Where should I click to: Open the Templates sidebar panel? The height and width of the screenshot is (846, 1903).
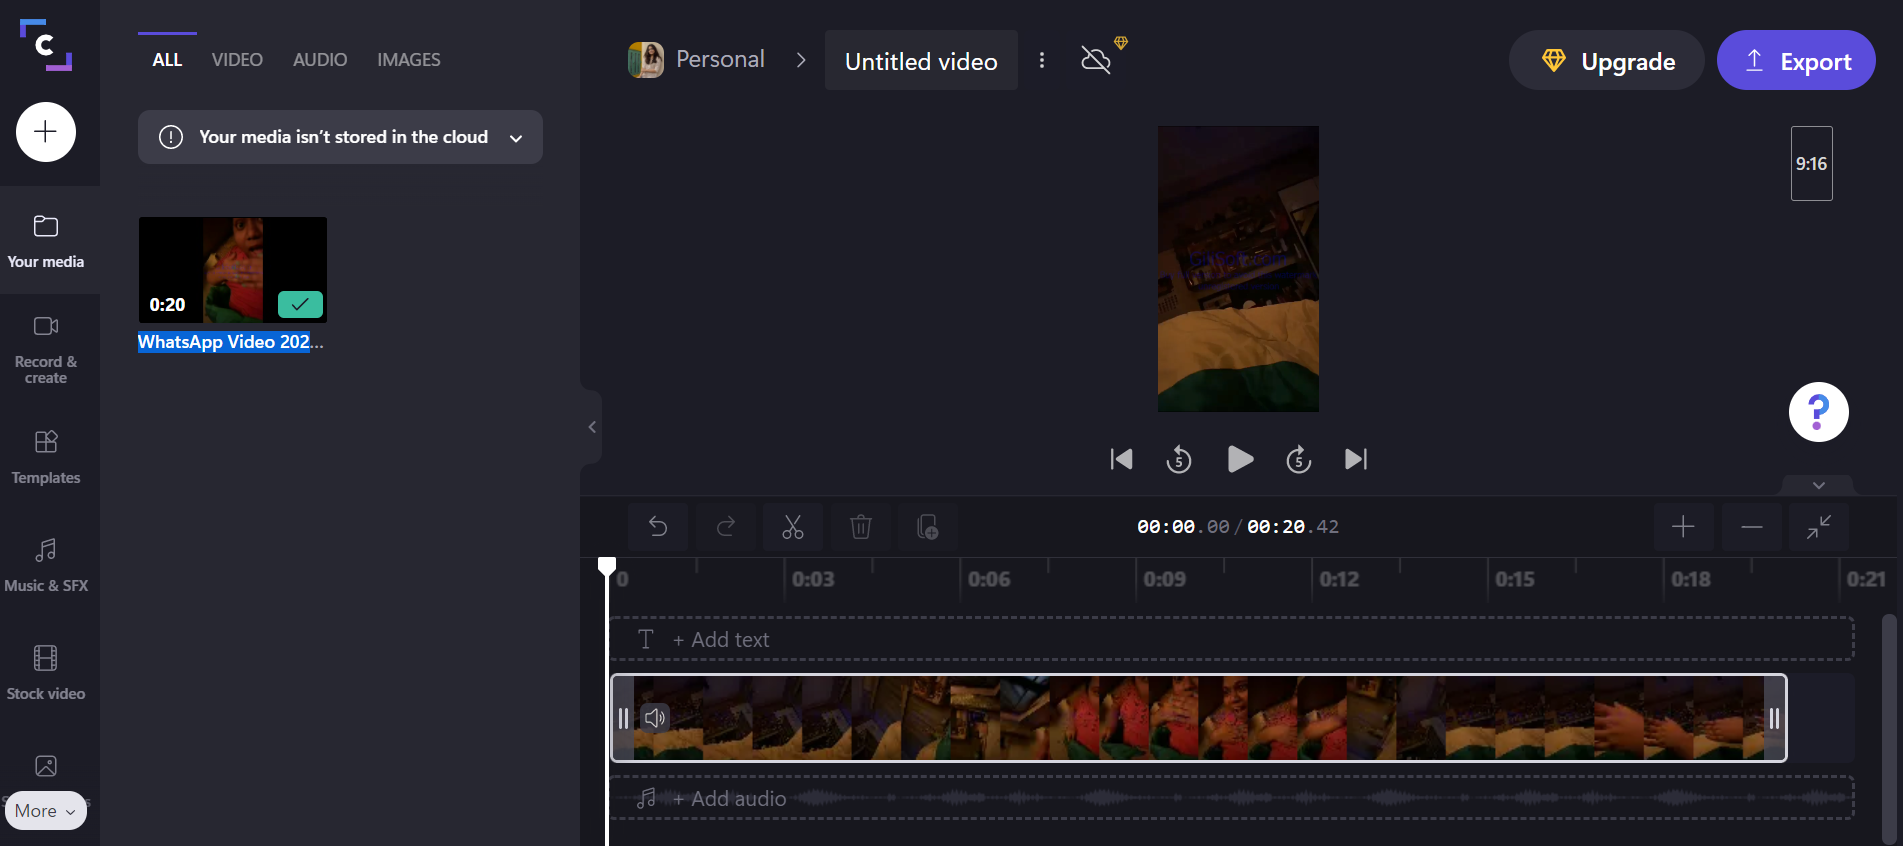[46, 457]
